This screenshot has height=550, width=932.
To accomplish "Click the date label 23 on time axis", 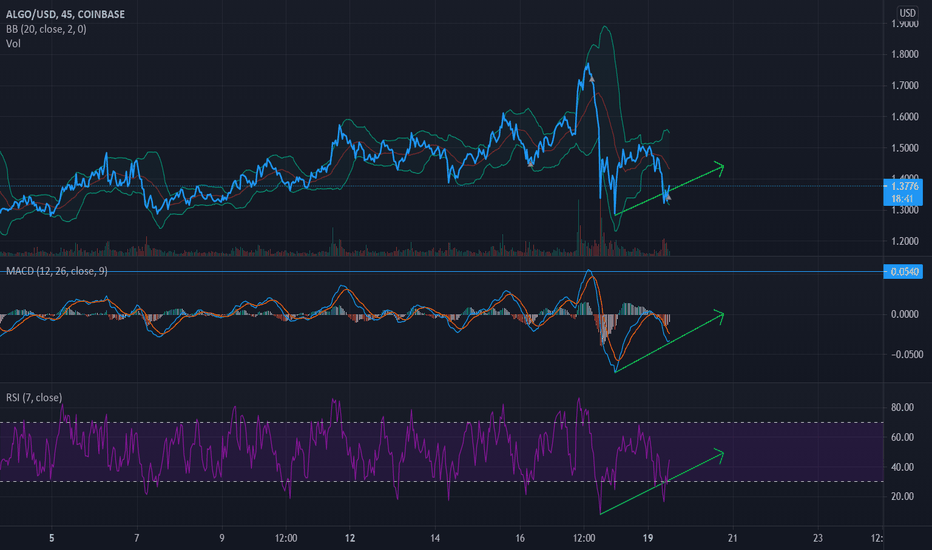I will (x=818, y=538).
